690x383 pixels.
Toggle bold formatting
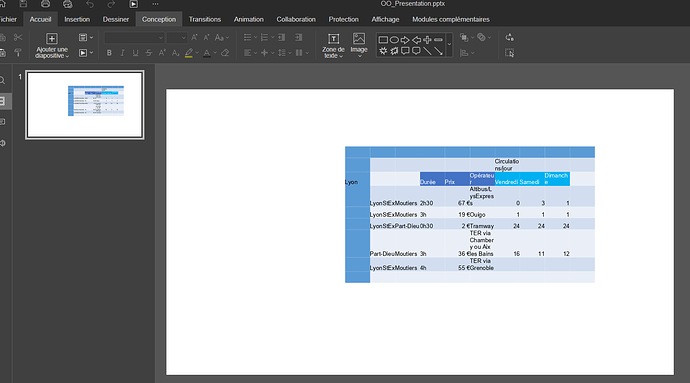pos(109,53)
